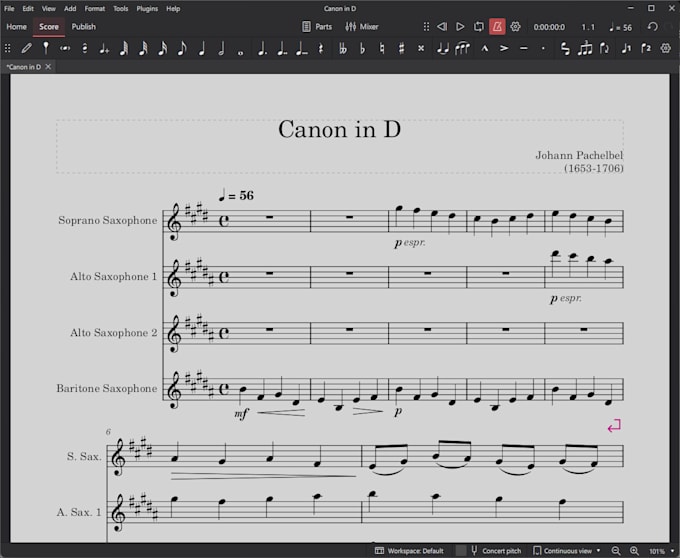Click Workspace: Default in status bar
680x558 pixels.
(x=409, y=551)
